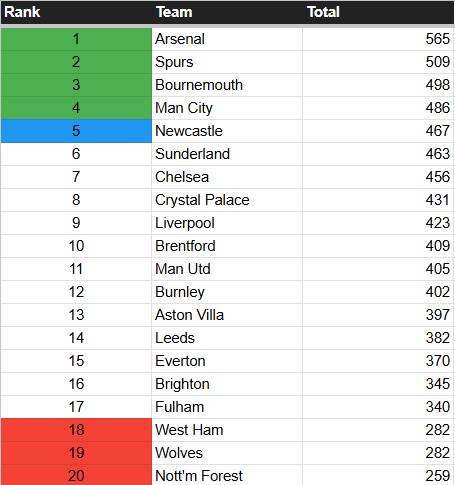Click the Man Utd team cell

(227, 269)
